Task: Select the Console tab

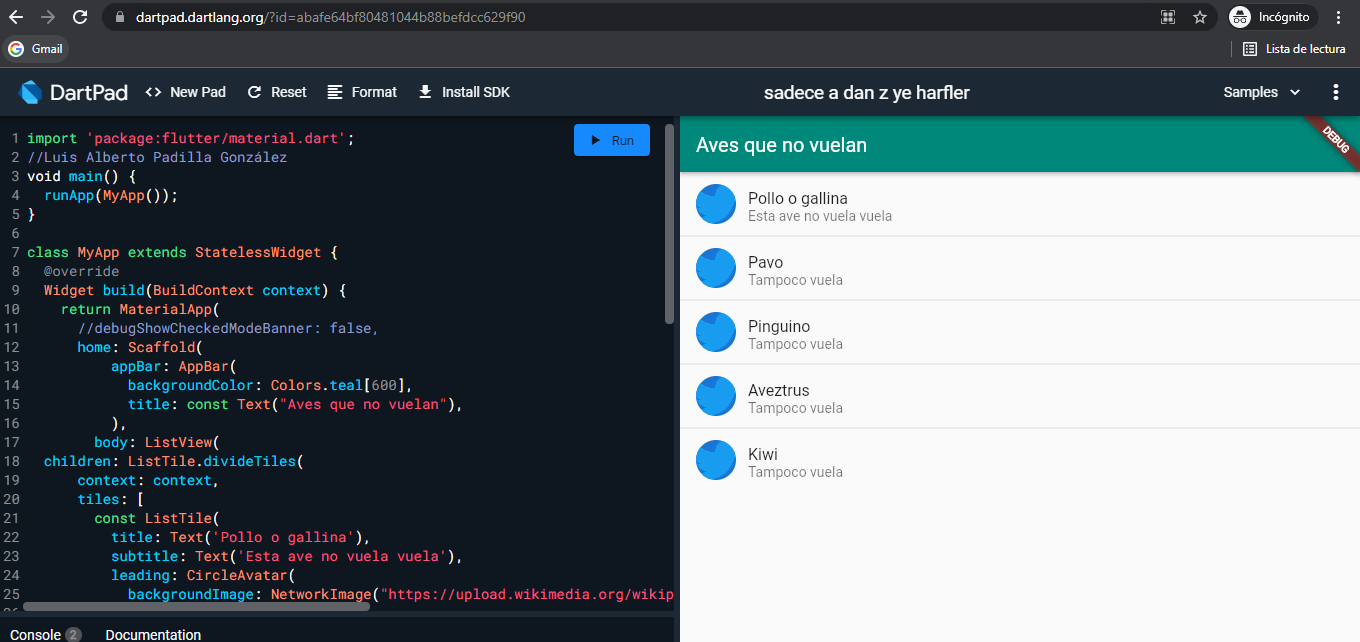Action: 34,634
